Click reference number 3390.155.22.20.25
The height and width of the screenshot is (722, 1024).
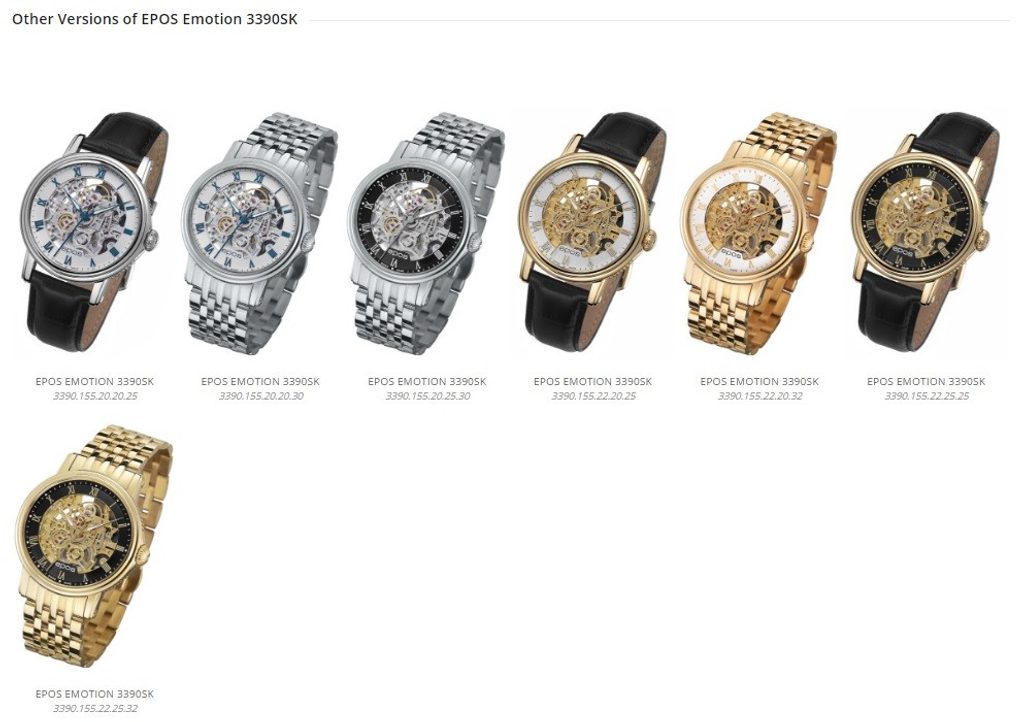click(x=593, y=396)
